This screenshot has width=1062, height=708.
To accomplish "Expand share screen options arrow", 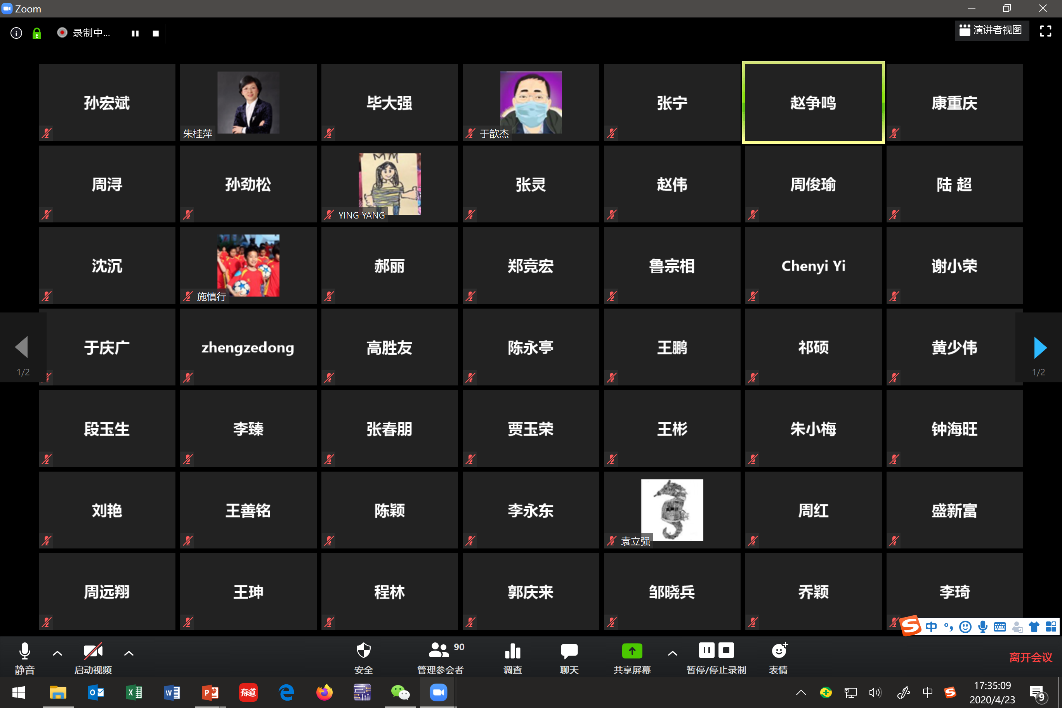I will coord(672,652).
